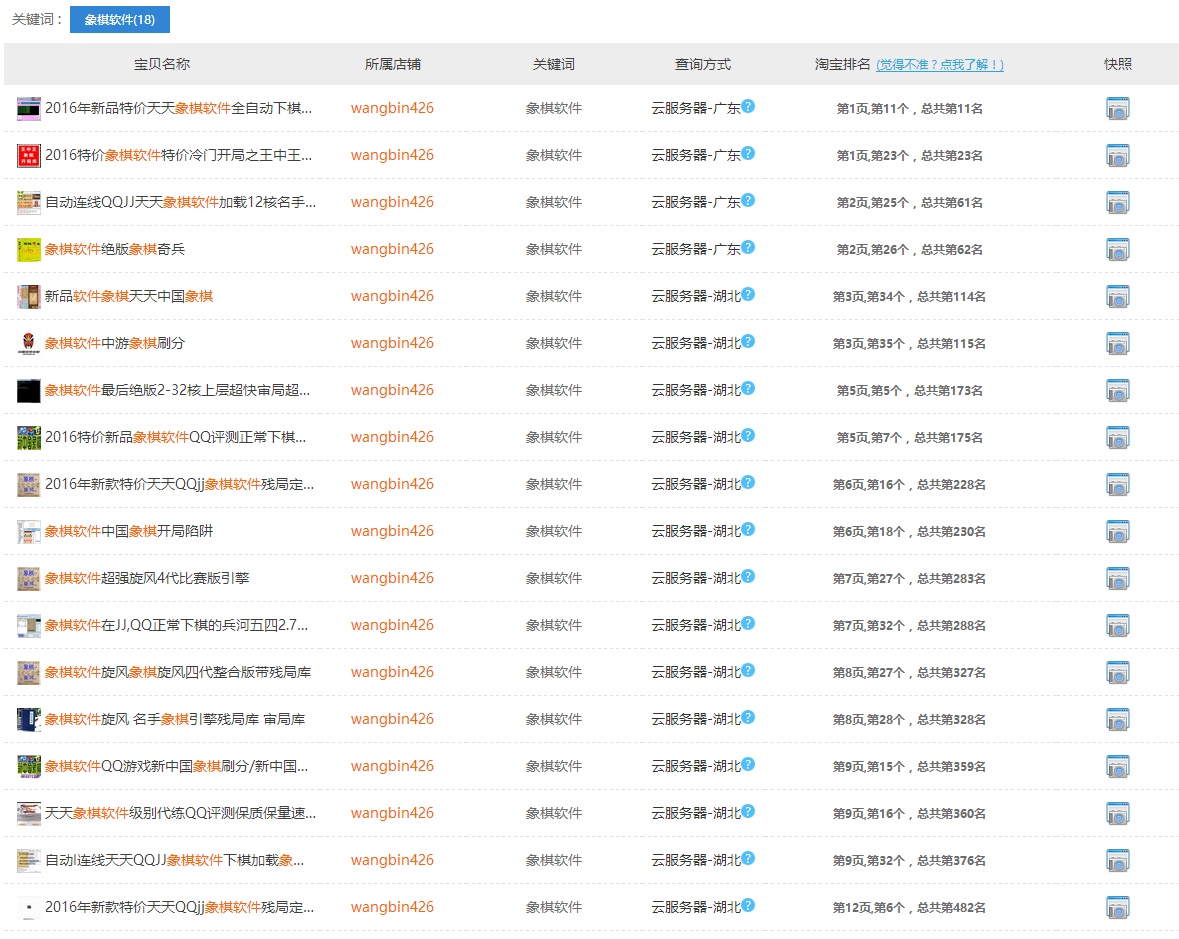The width and height of the screenshot is (1179, 939).
Task: View snapshot for 象棋软件中游象棋刷分
Action: (x=1117, y=344)
